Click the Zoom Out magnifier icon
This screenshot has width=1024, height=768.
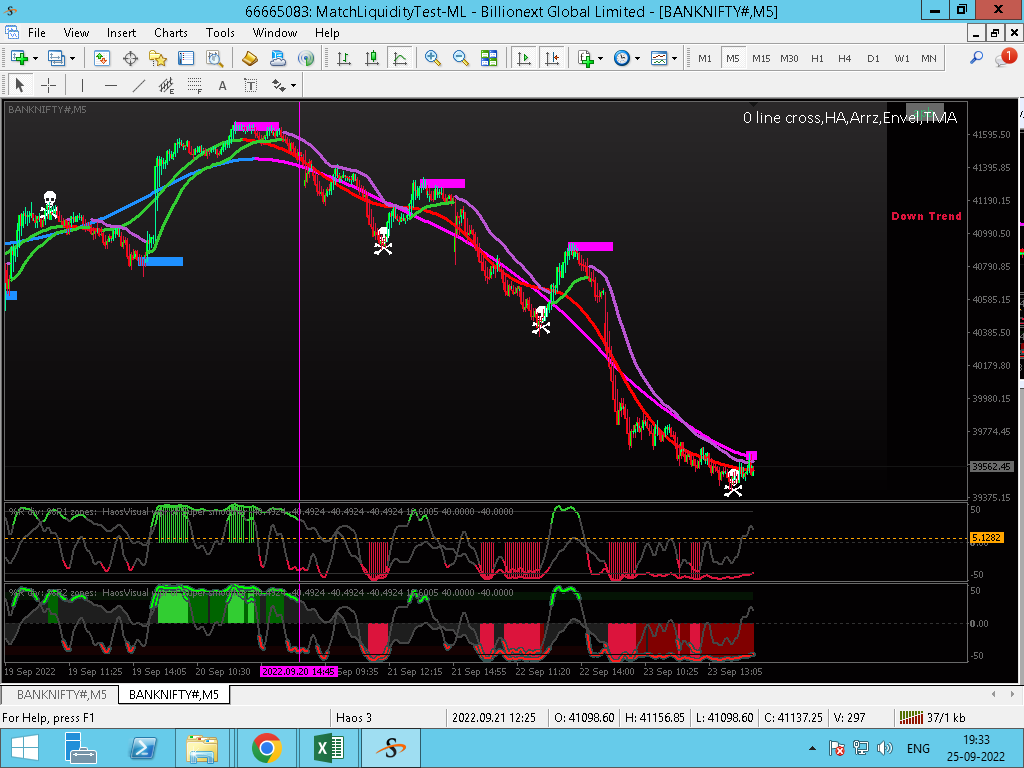tap(461, 58)
